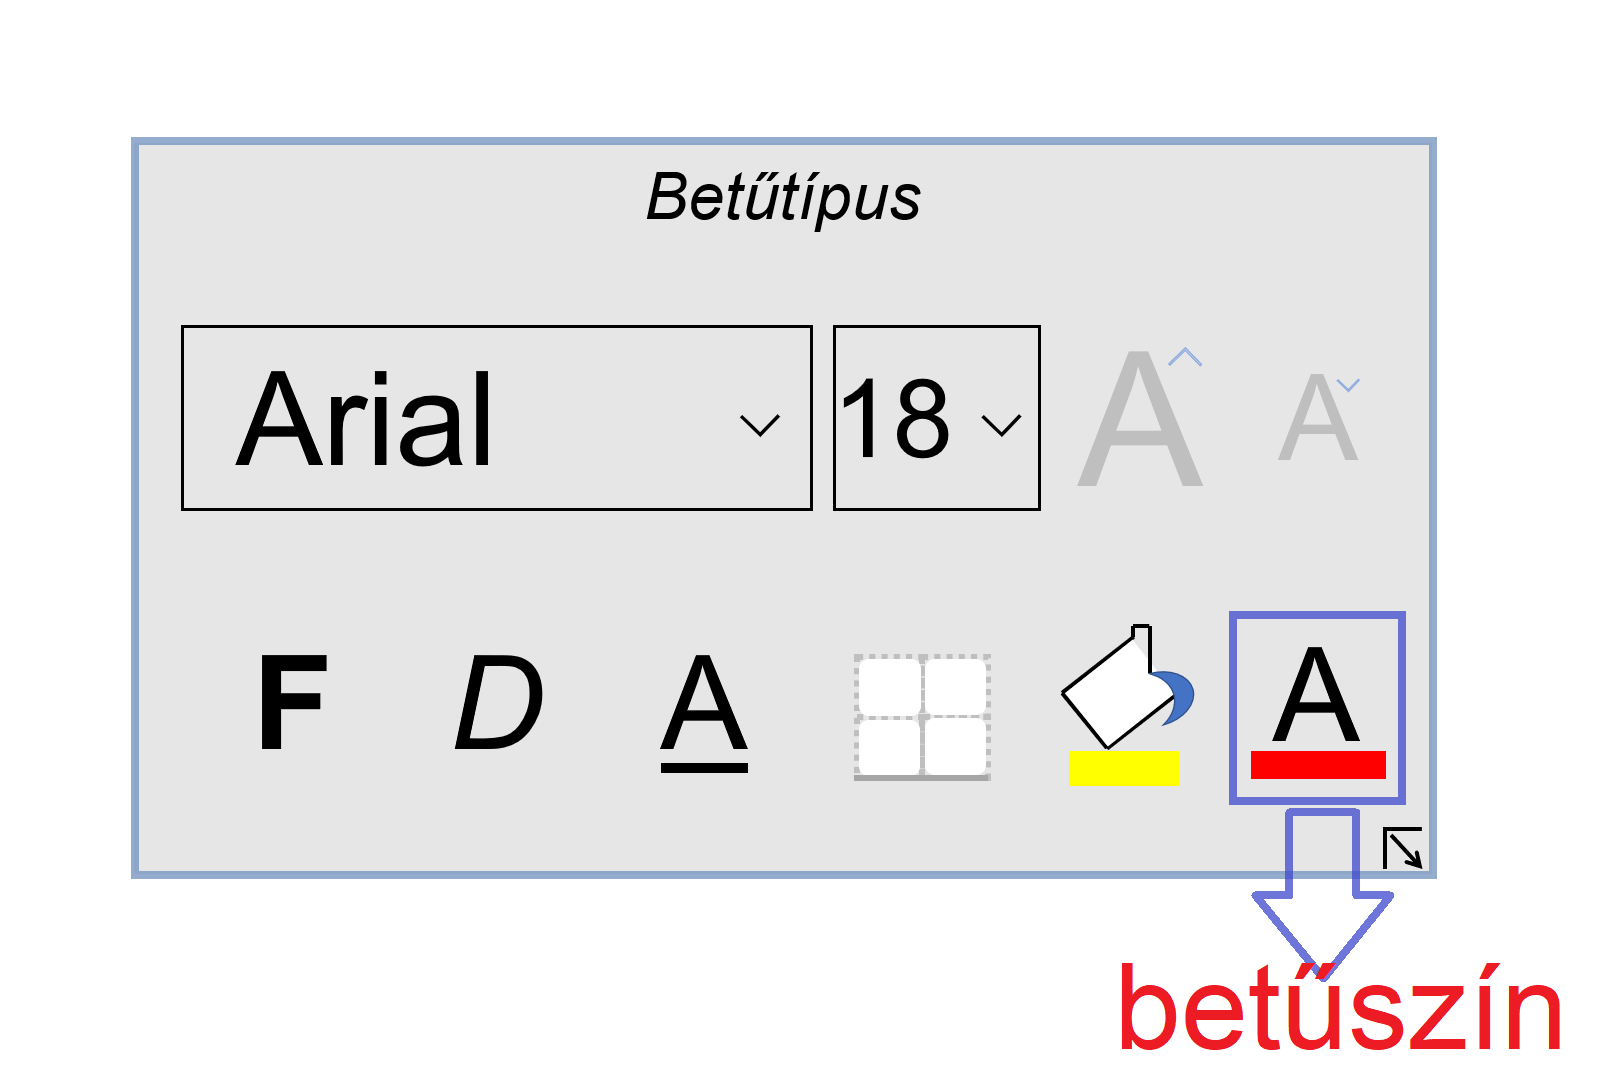Increase font size with the large A
The height and width of the screenshot is (1084, 1620).
(1140, 418)
